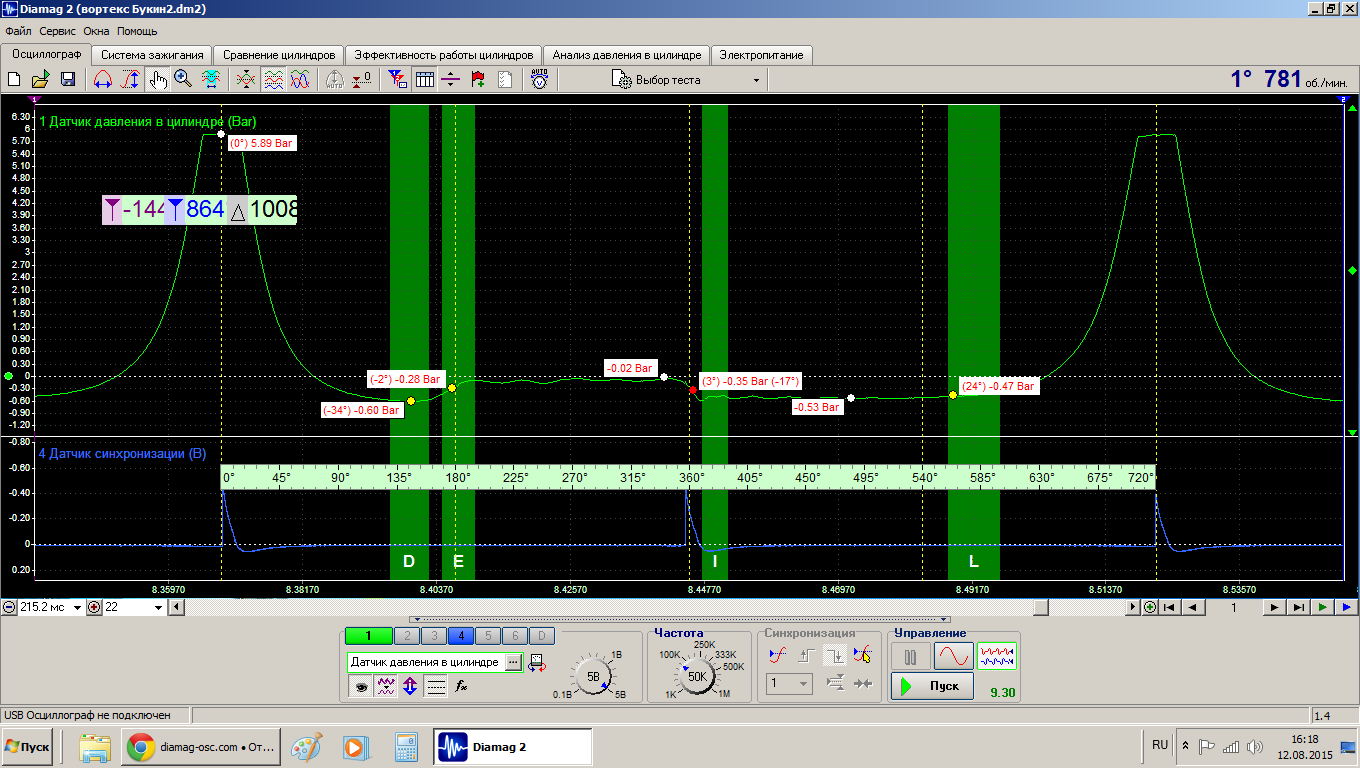
Task: Open sensor selection via the ellipsis button
Action: pos(513,662)
